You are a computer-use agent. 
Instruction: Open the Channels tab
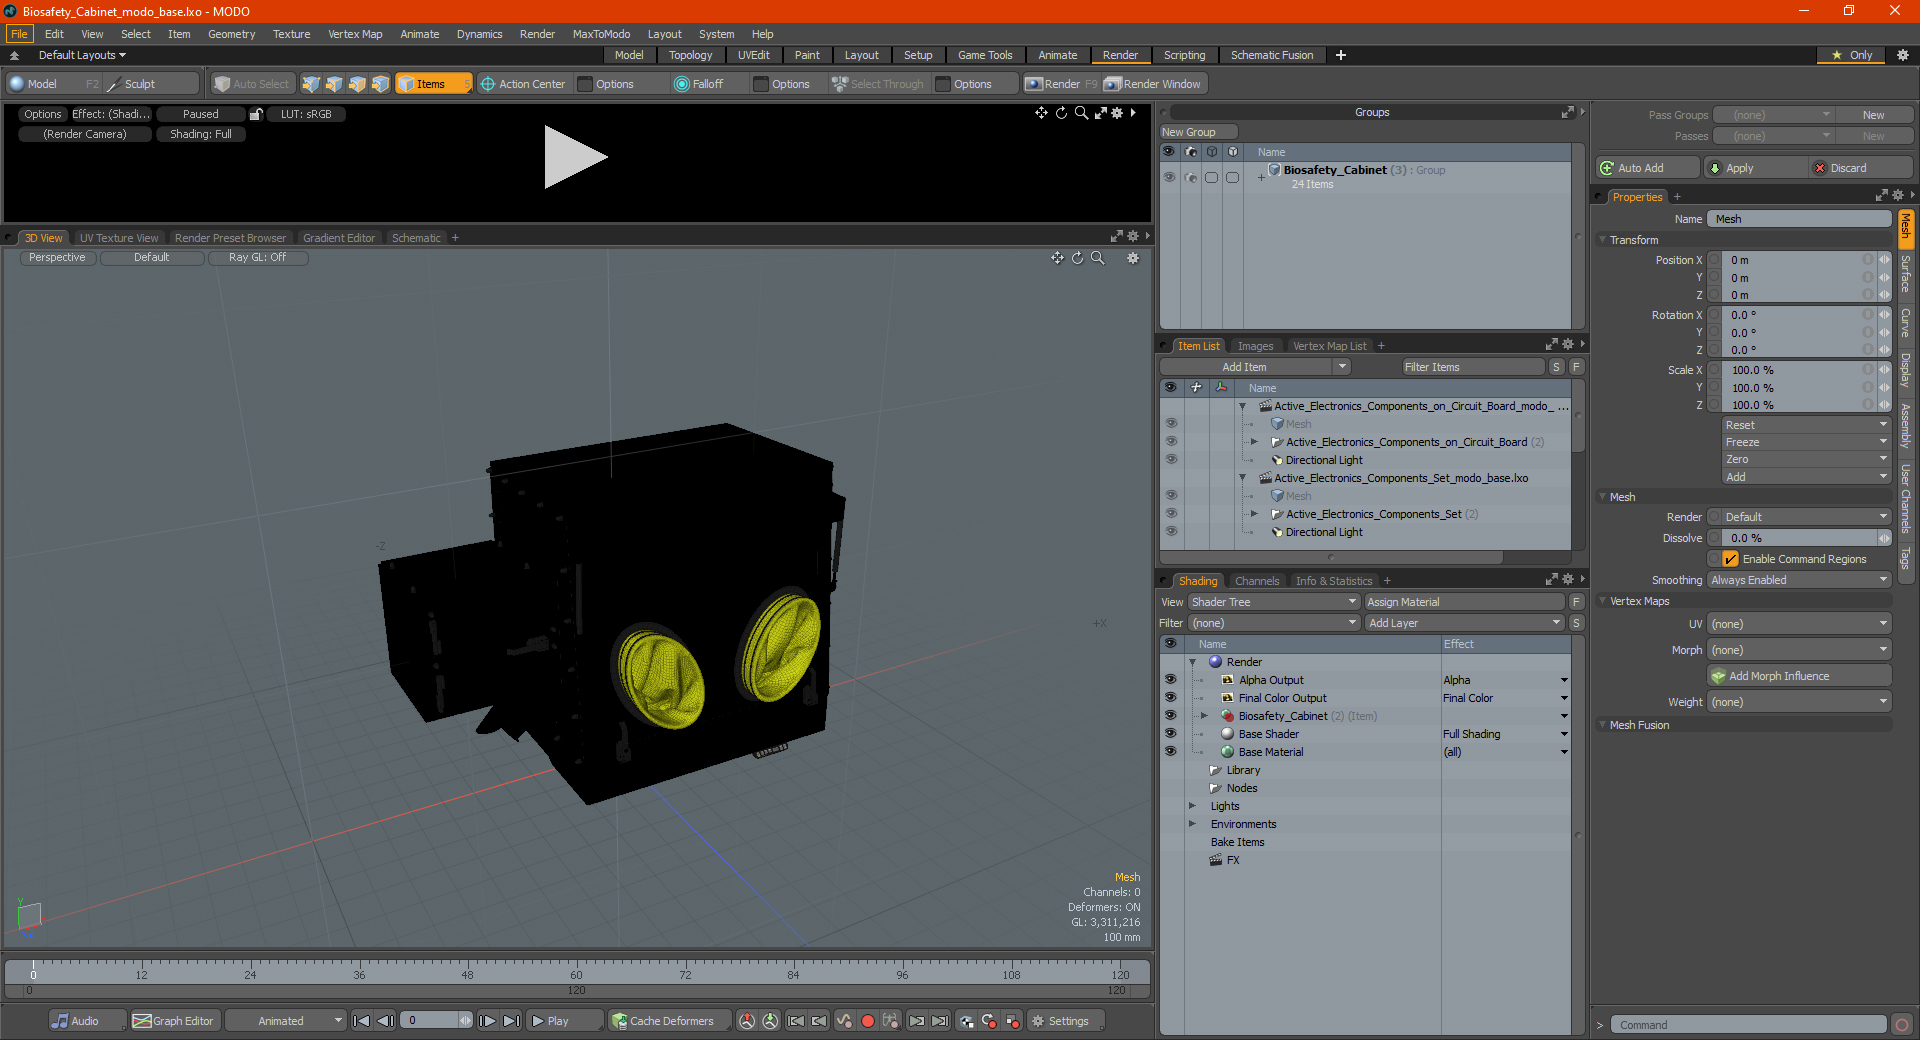1257,581
